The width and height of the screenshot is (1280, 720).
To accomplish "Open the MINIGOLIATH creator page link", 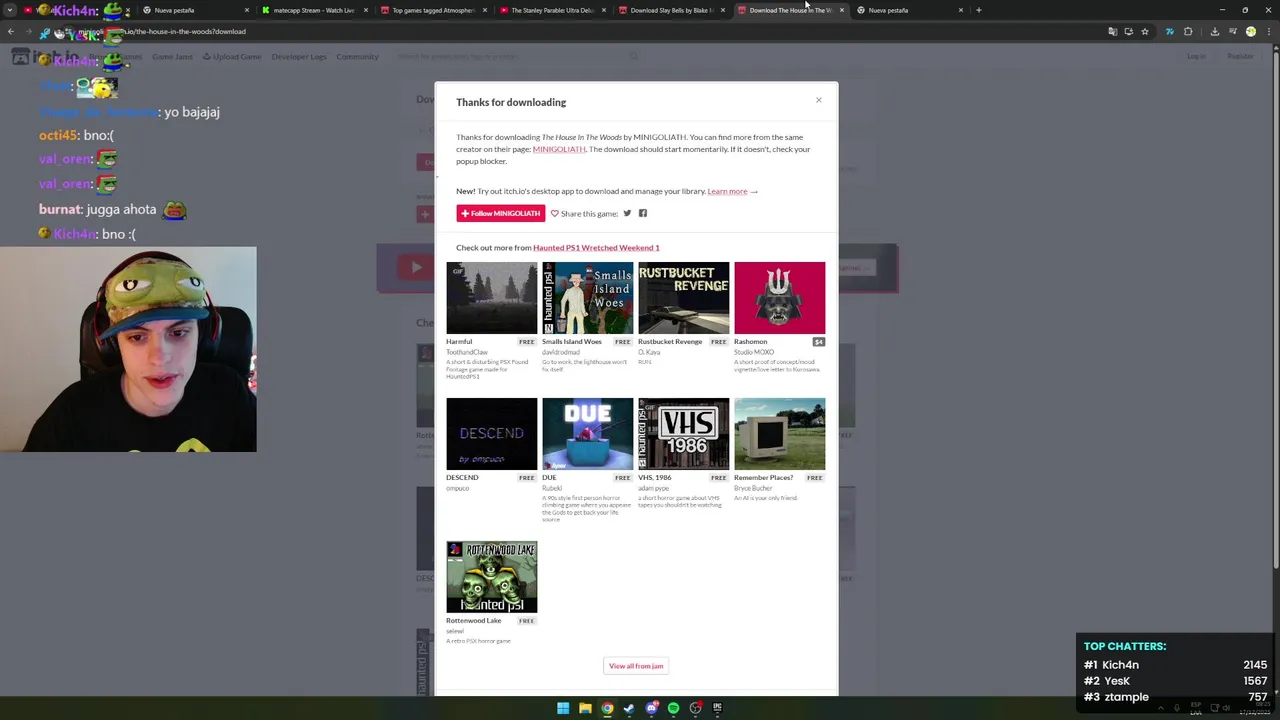I will 559,149.
